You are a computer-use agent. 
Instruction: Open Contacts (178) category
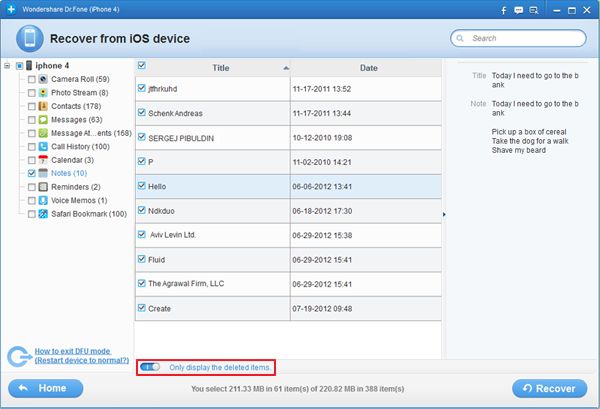pyautogui.click(x=76, y=106)
